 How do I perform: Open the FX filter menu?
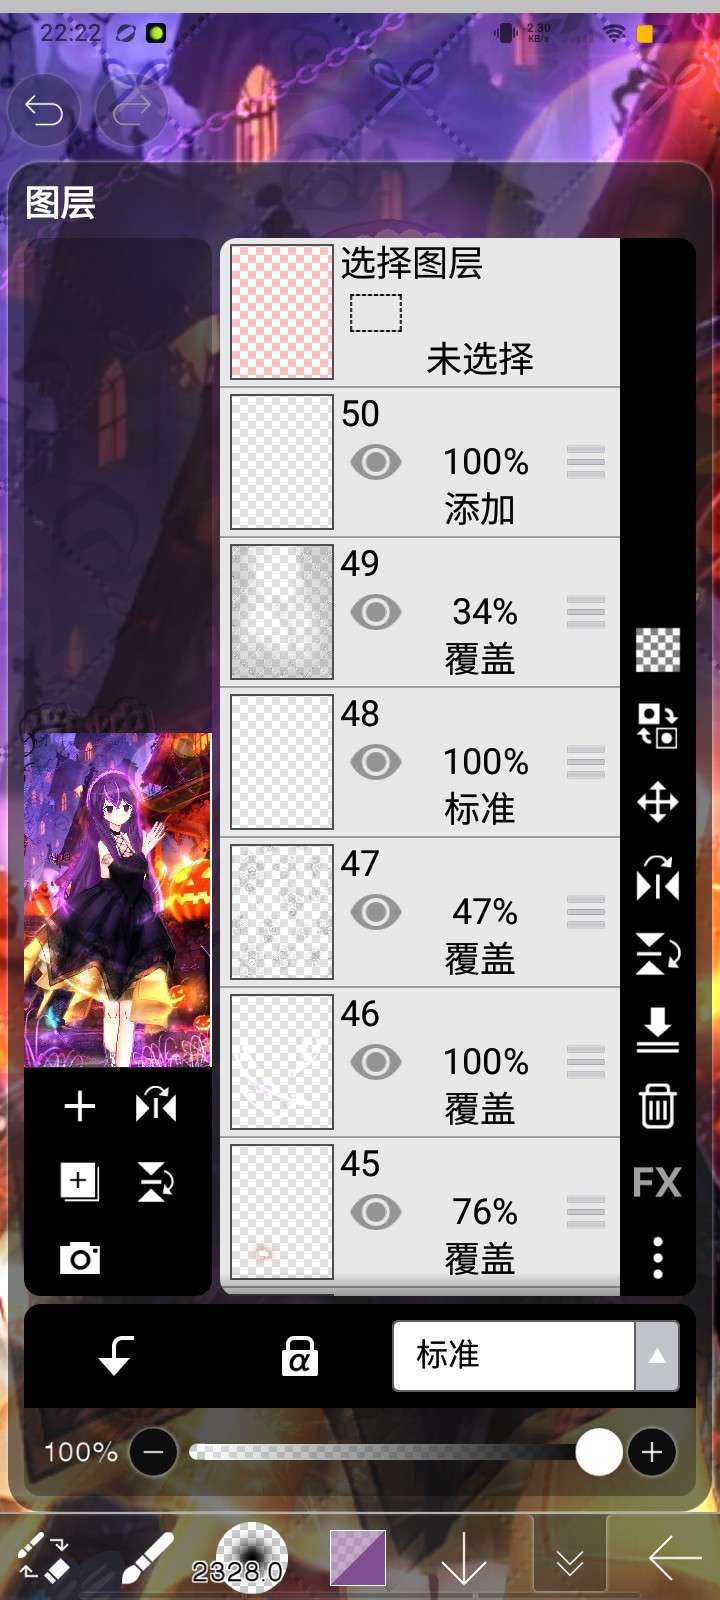tap(657, 1182)
